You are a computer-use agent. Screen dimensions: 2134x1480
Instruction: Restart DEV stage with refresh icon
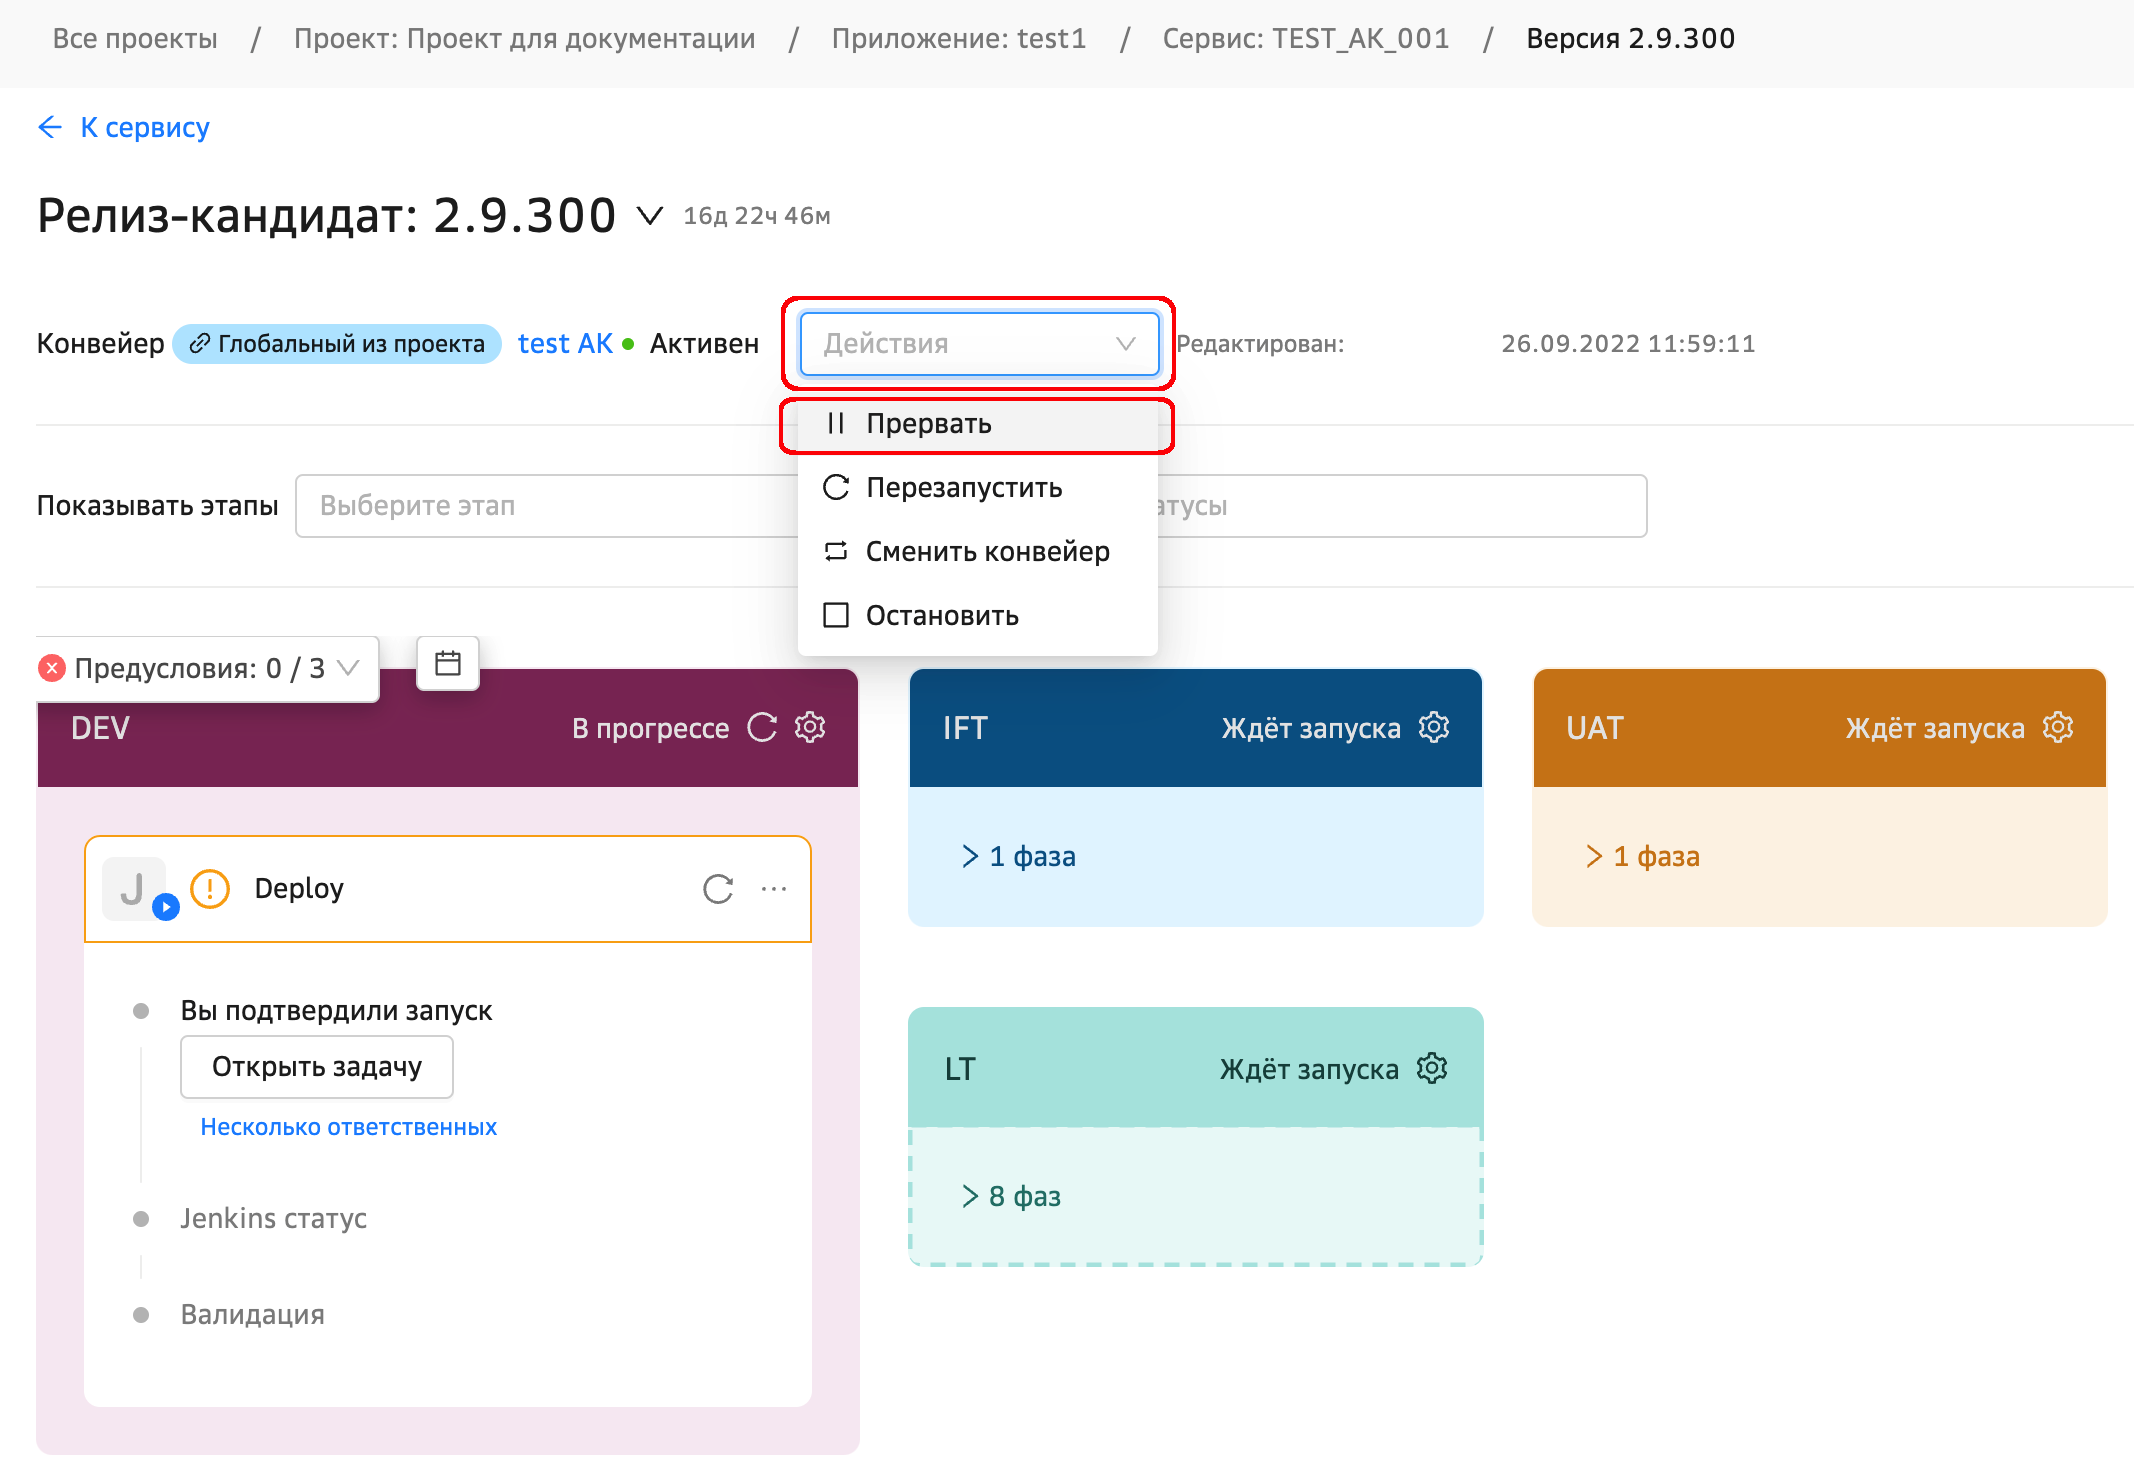coord(762,727)
